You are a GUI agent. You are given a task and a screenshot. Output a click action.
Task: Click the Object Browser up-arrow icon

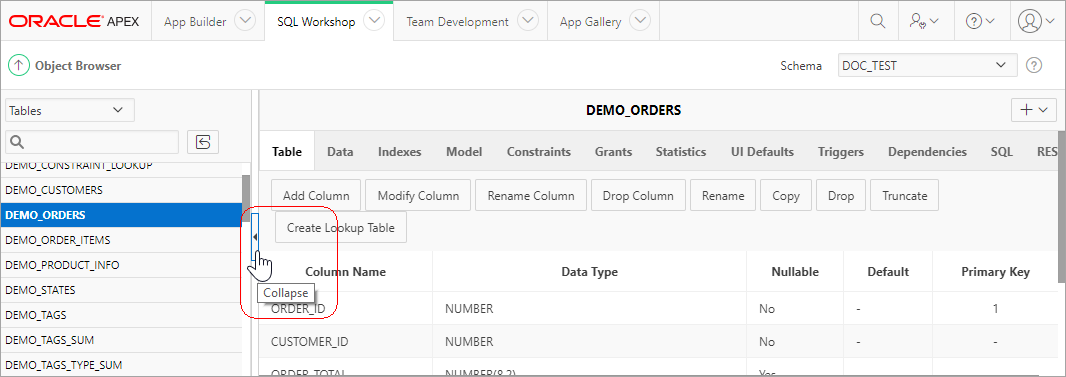click(x=18, y=66)
